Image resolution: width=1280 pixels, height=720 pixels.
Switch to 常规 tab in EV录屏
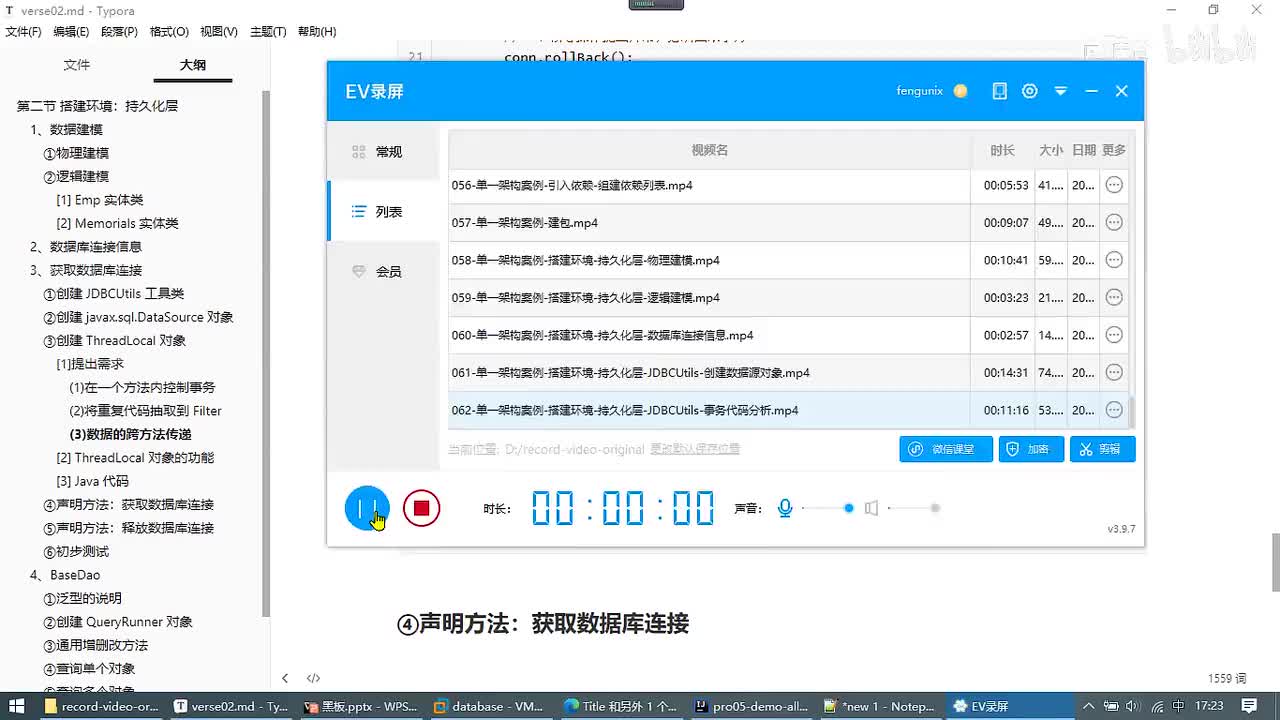pos(384,152)
